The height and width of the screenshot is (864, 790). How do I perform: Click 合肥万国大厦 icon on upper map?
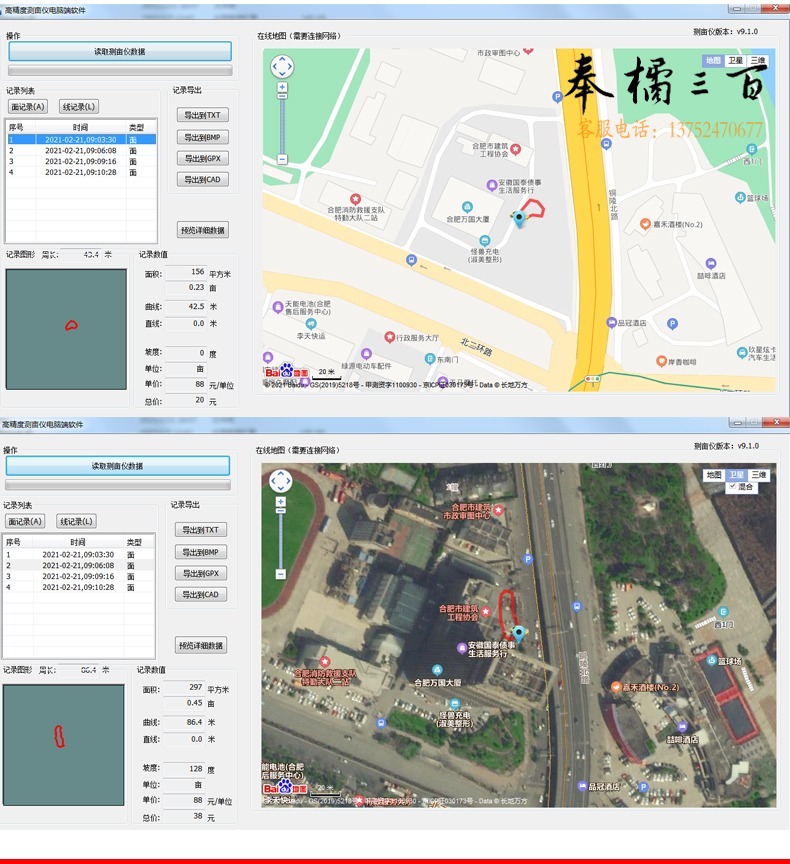467,207
